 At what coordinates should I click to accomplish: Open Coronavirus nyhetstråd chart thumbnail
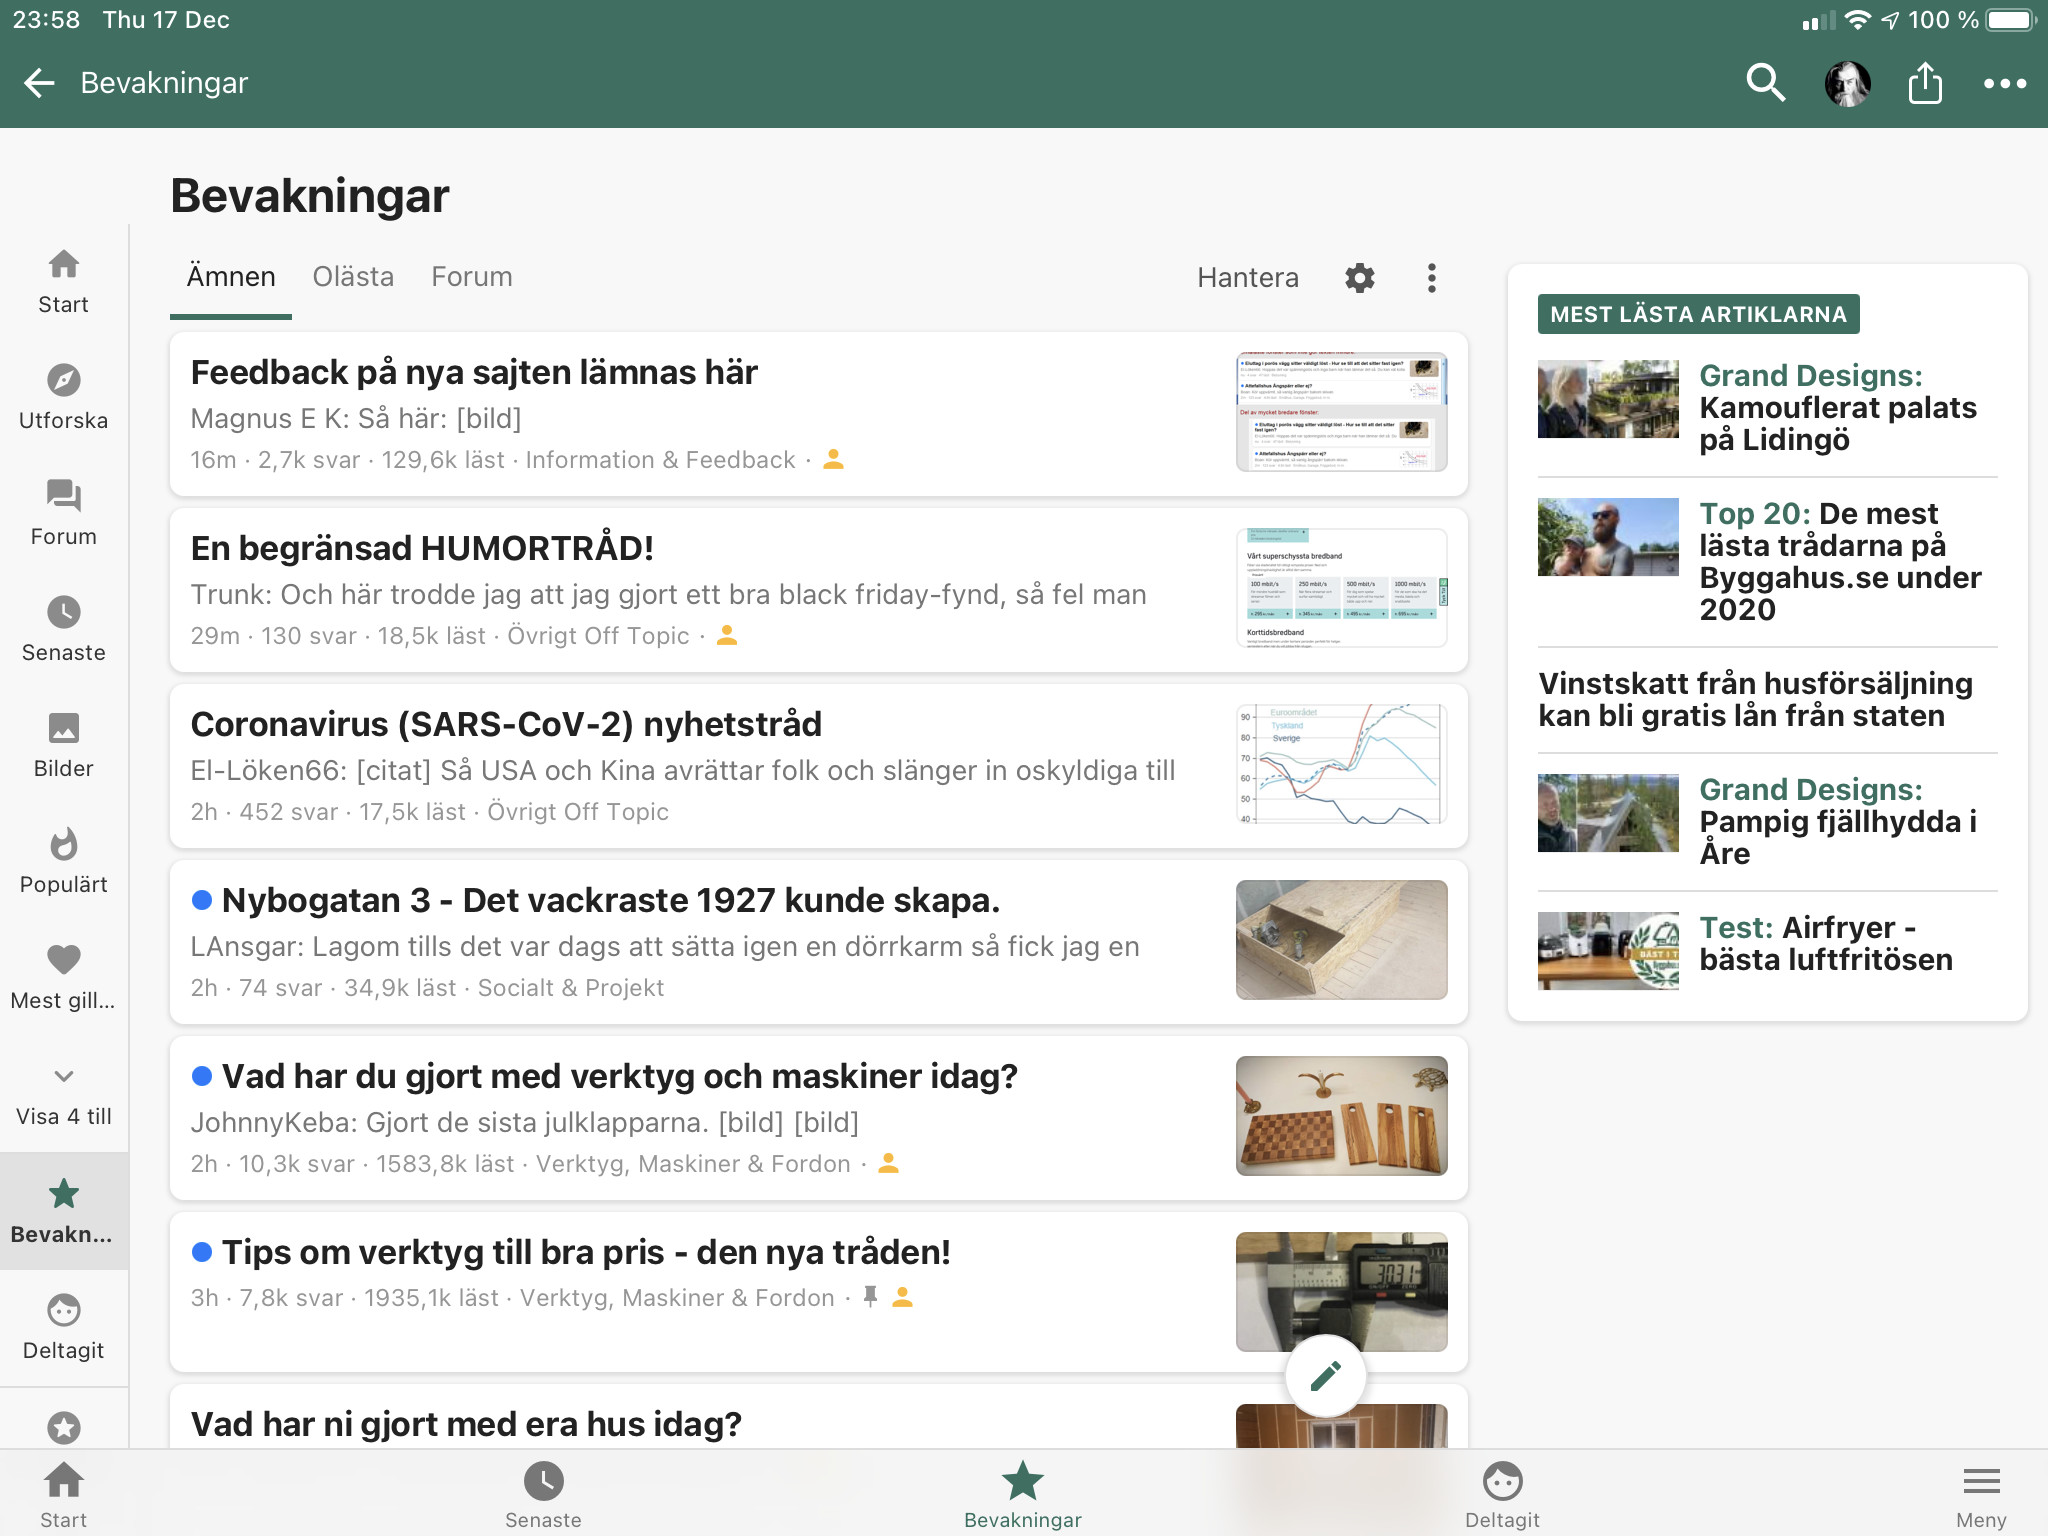[1340, 764]
